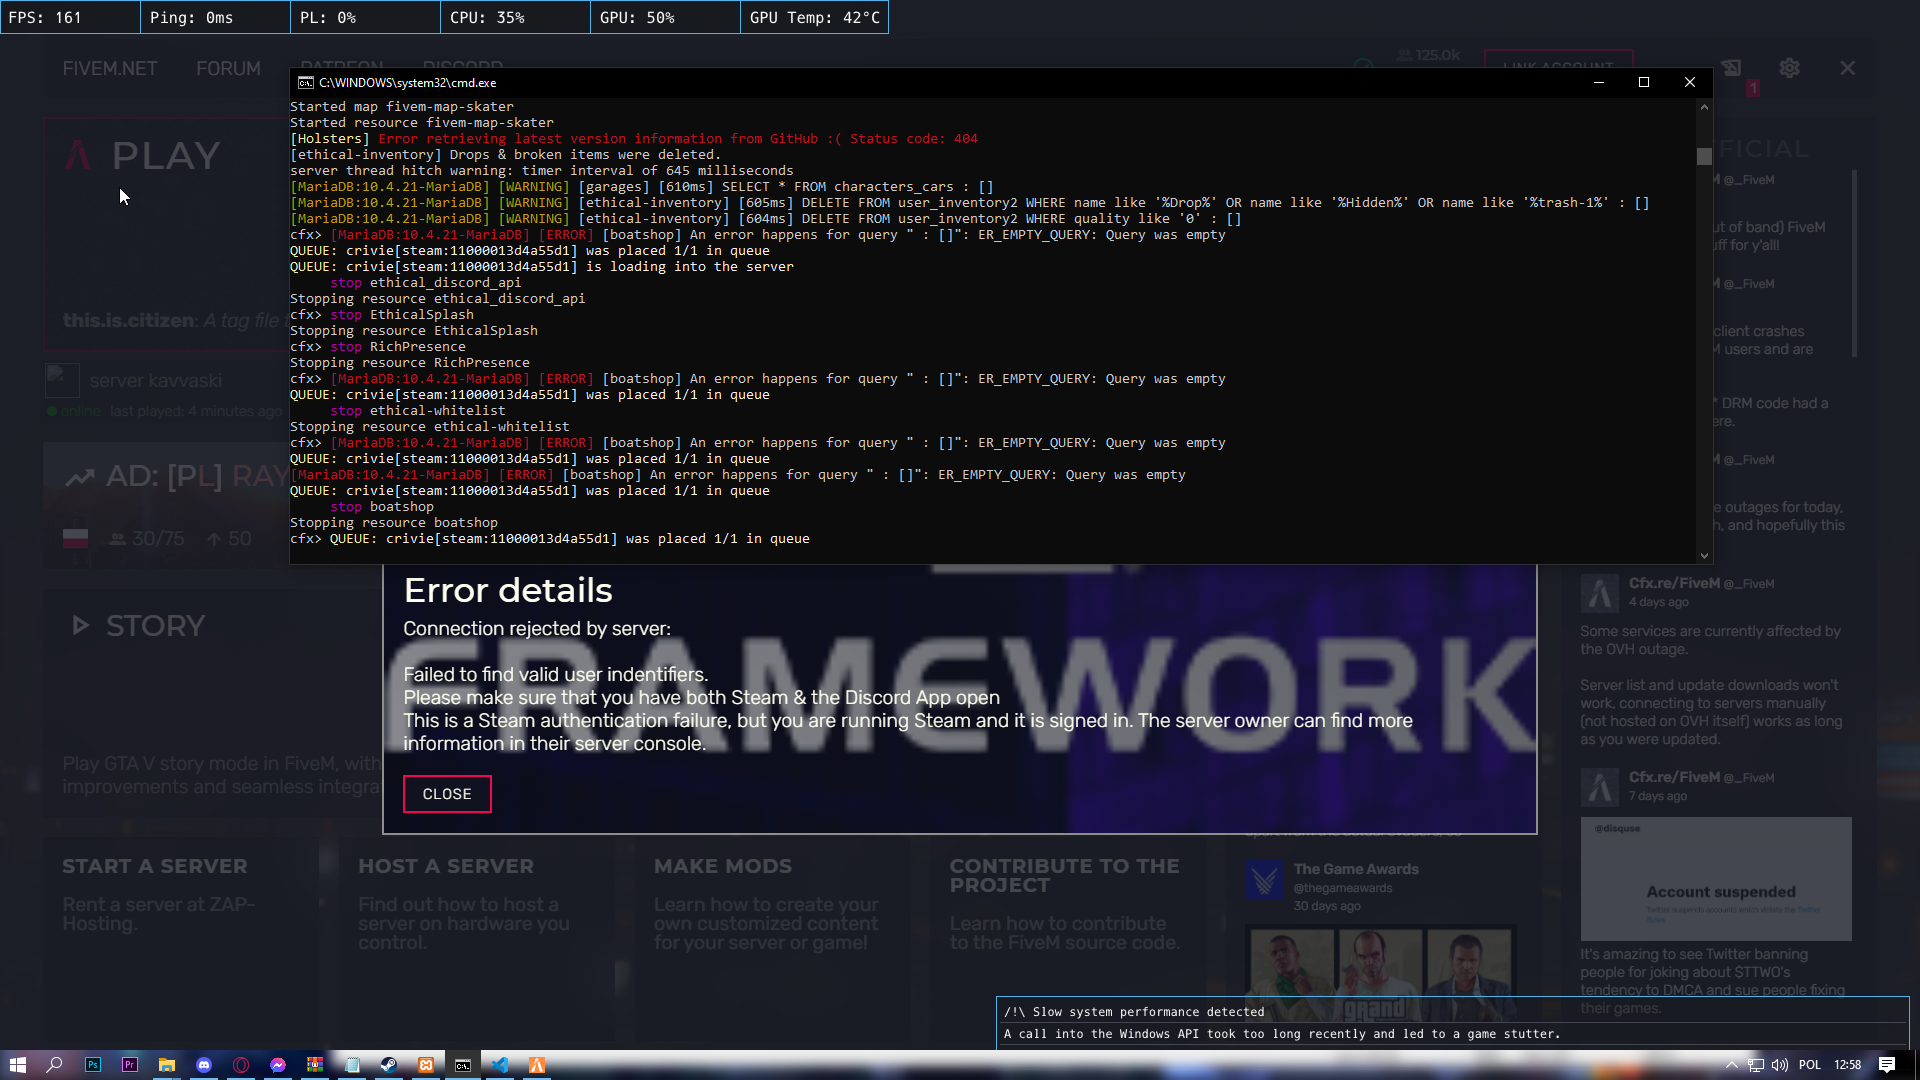Click the cmd.exe scrollbar up arrow

pyautogui.click(x=1704, y=106)
